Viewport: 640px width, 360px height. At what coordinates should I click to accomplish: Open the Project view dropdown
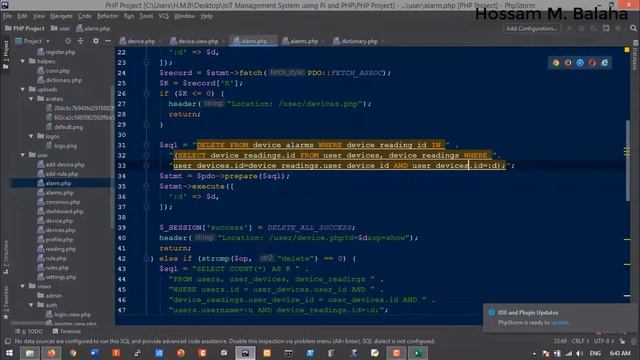click(x=33, y=41)
